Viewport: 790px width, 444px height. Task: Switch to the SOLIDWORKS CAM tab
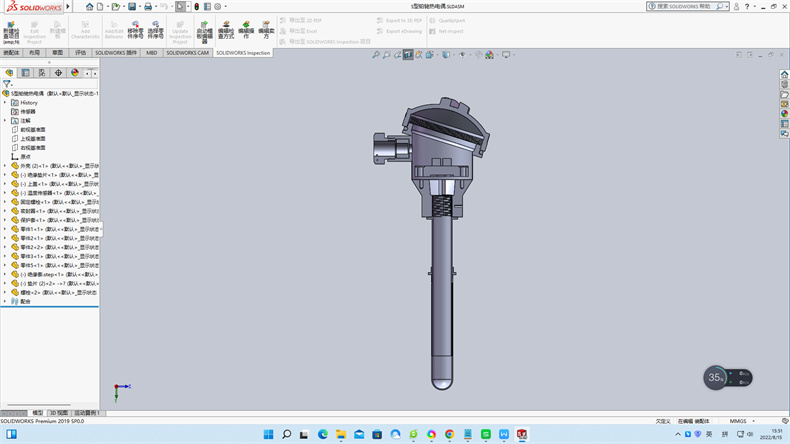(x=188, y=53)
